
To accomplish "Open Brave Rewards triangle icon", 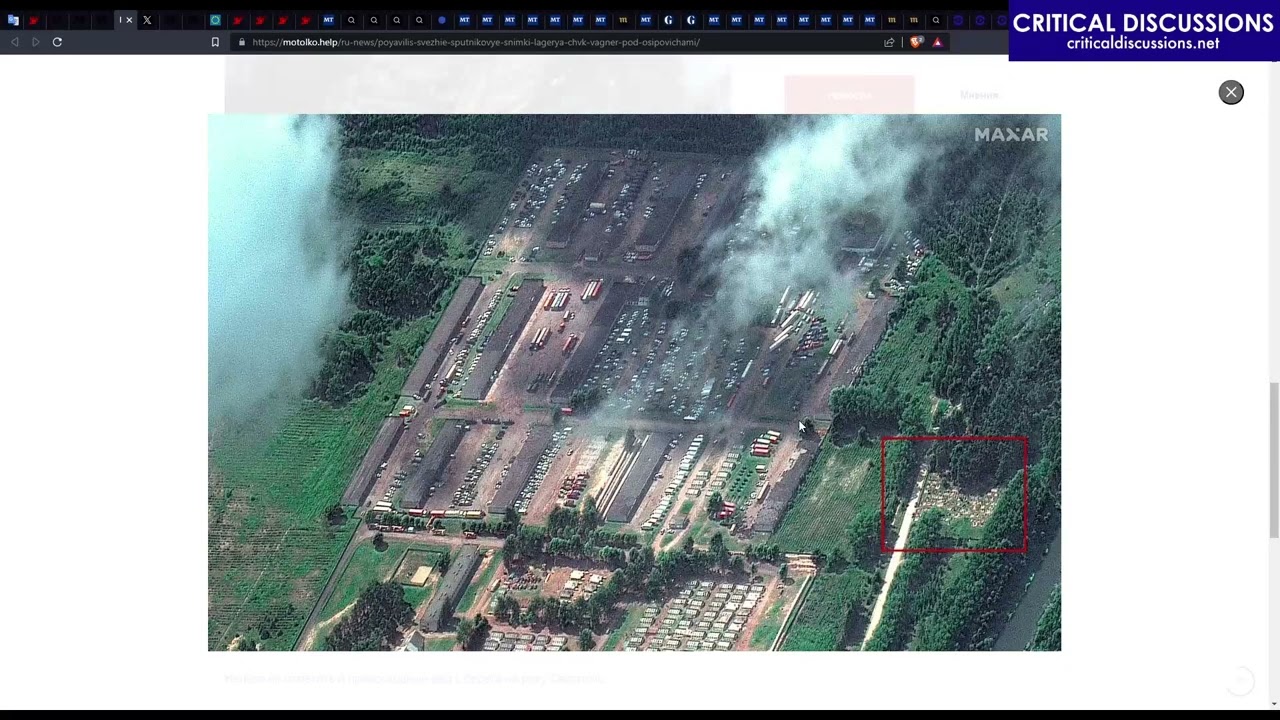I will (937, 42).
